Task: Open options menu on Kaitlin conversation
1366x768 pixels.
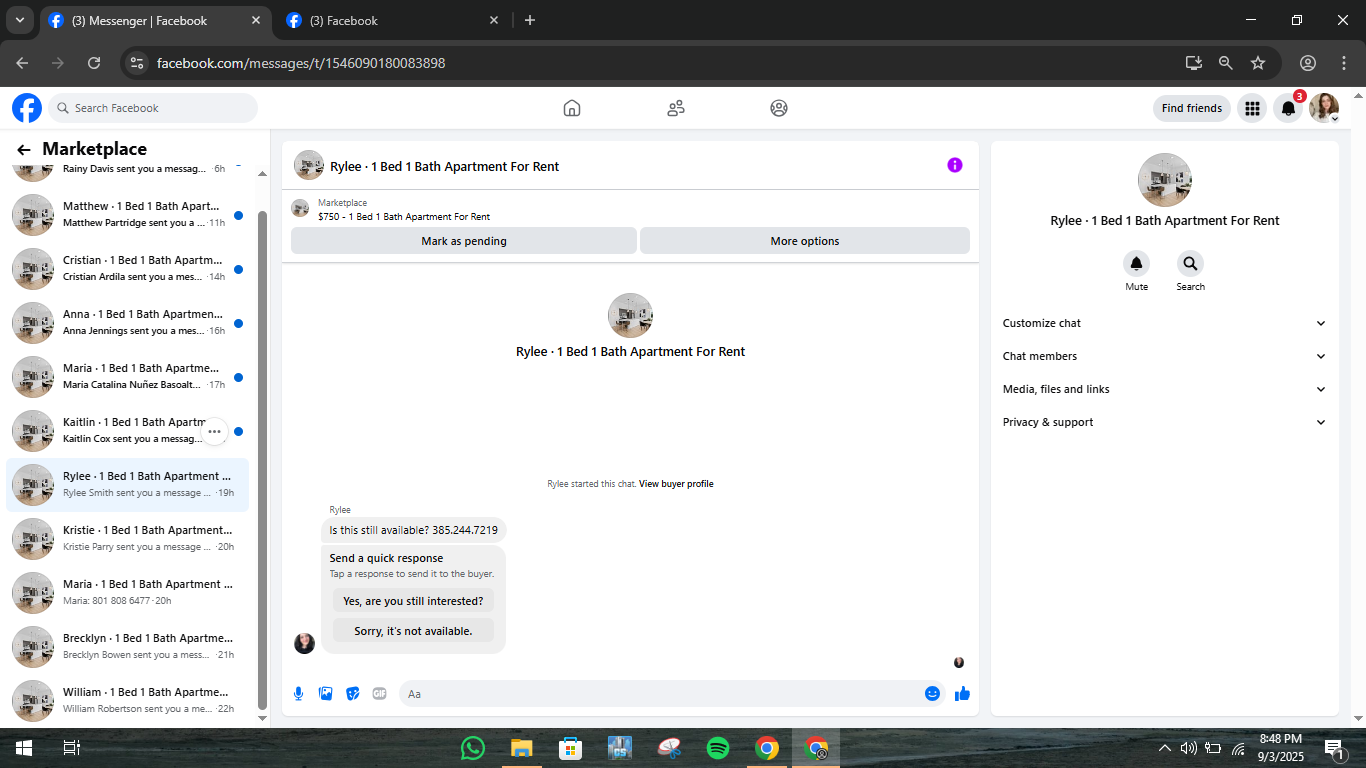Action: [214, 432]
